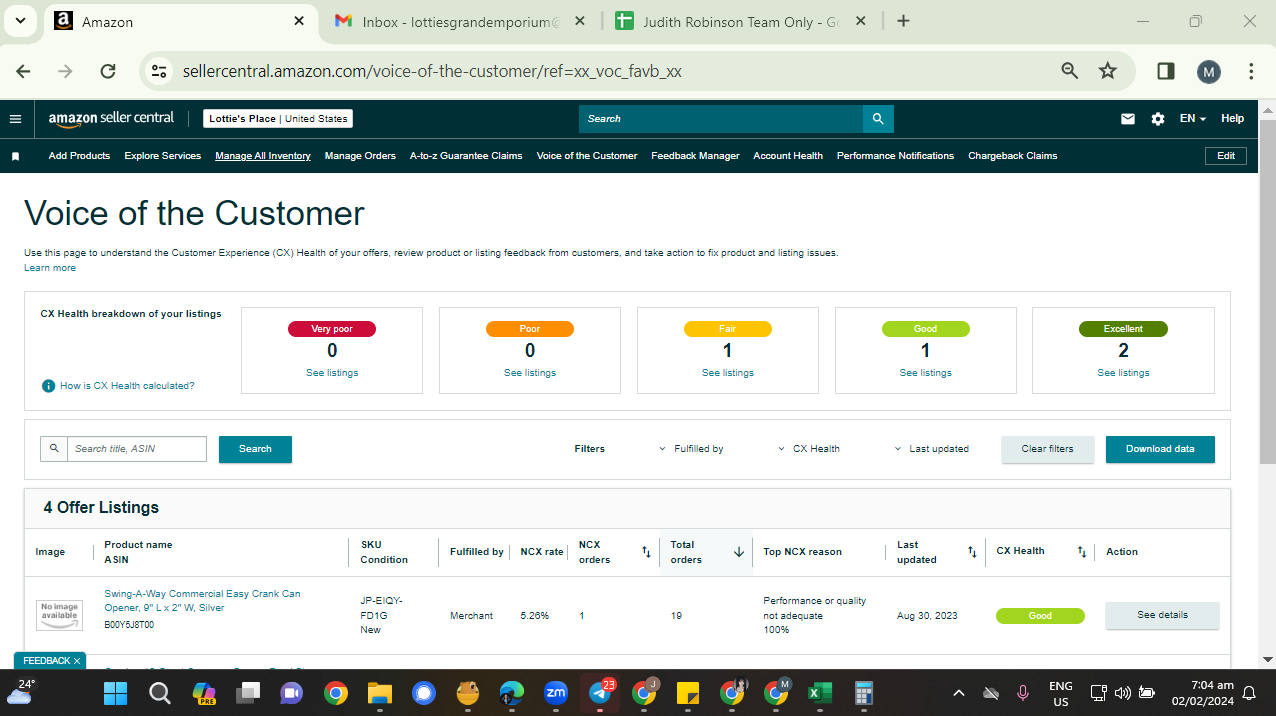Open the Swing-A-Way can opener product link
1276x716 pixels.
(x=202, y=601)
